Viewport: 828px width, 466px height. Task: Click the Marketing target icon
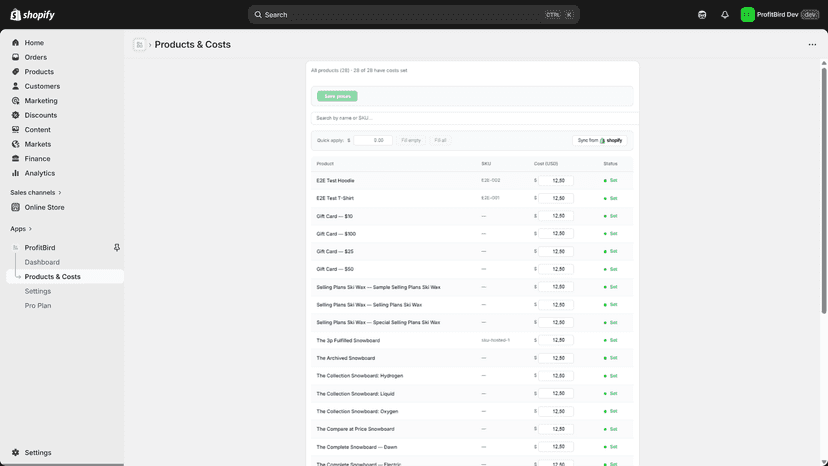[15, 100]
